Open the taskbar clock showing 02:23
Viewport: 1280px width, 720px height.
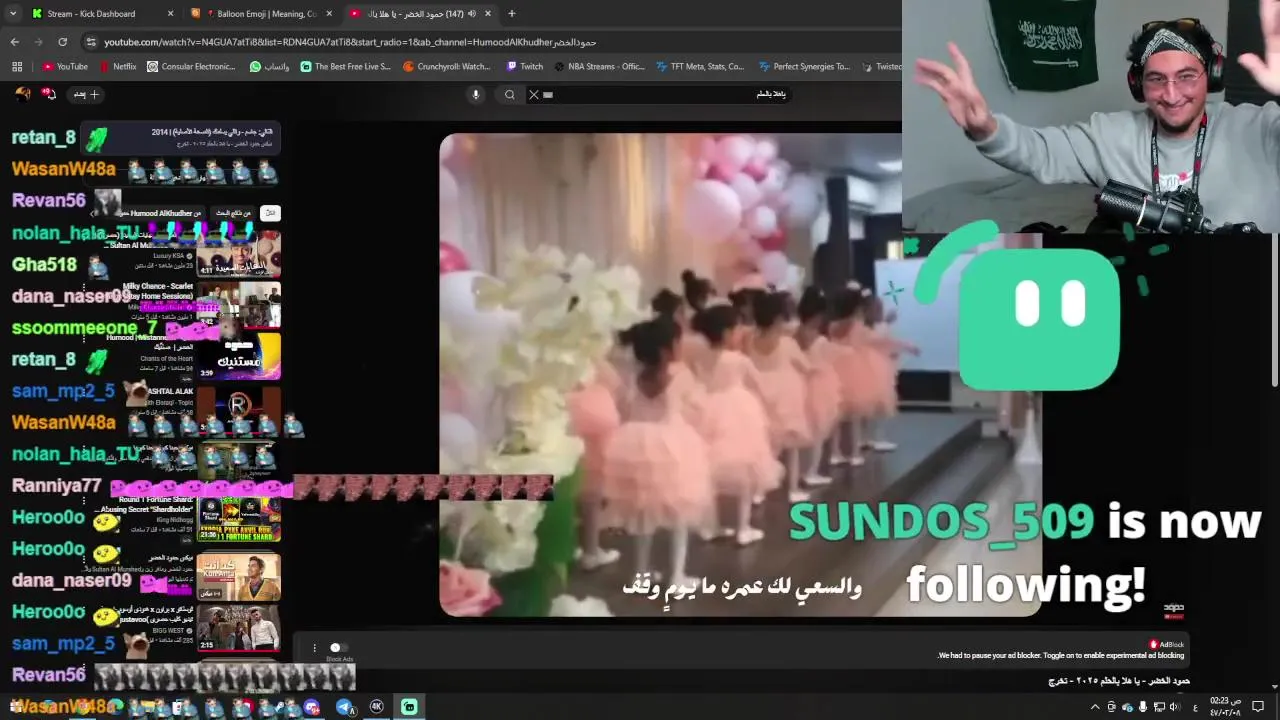[x=1225, y=707]
